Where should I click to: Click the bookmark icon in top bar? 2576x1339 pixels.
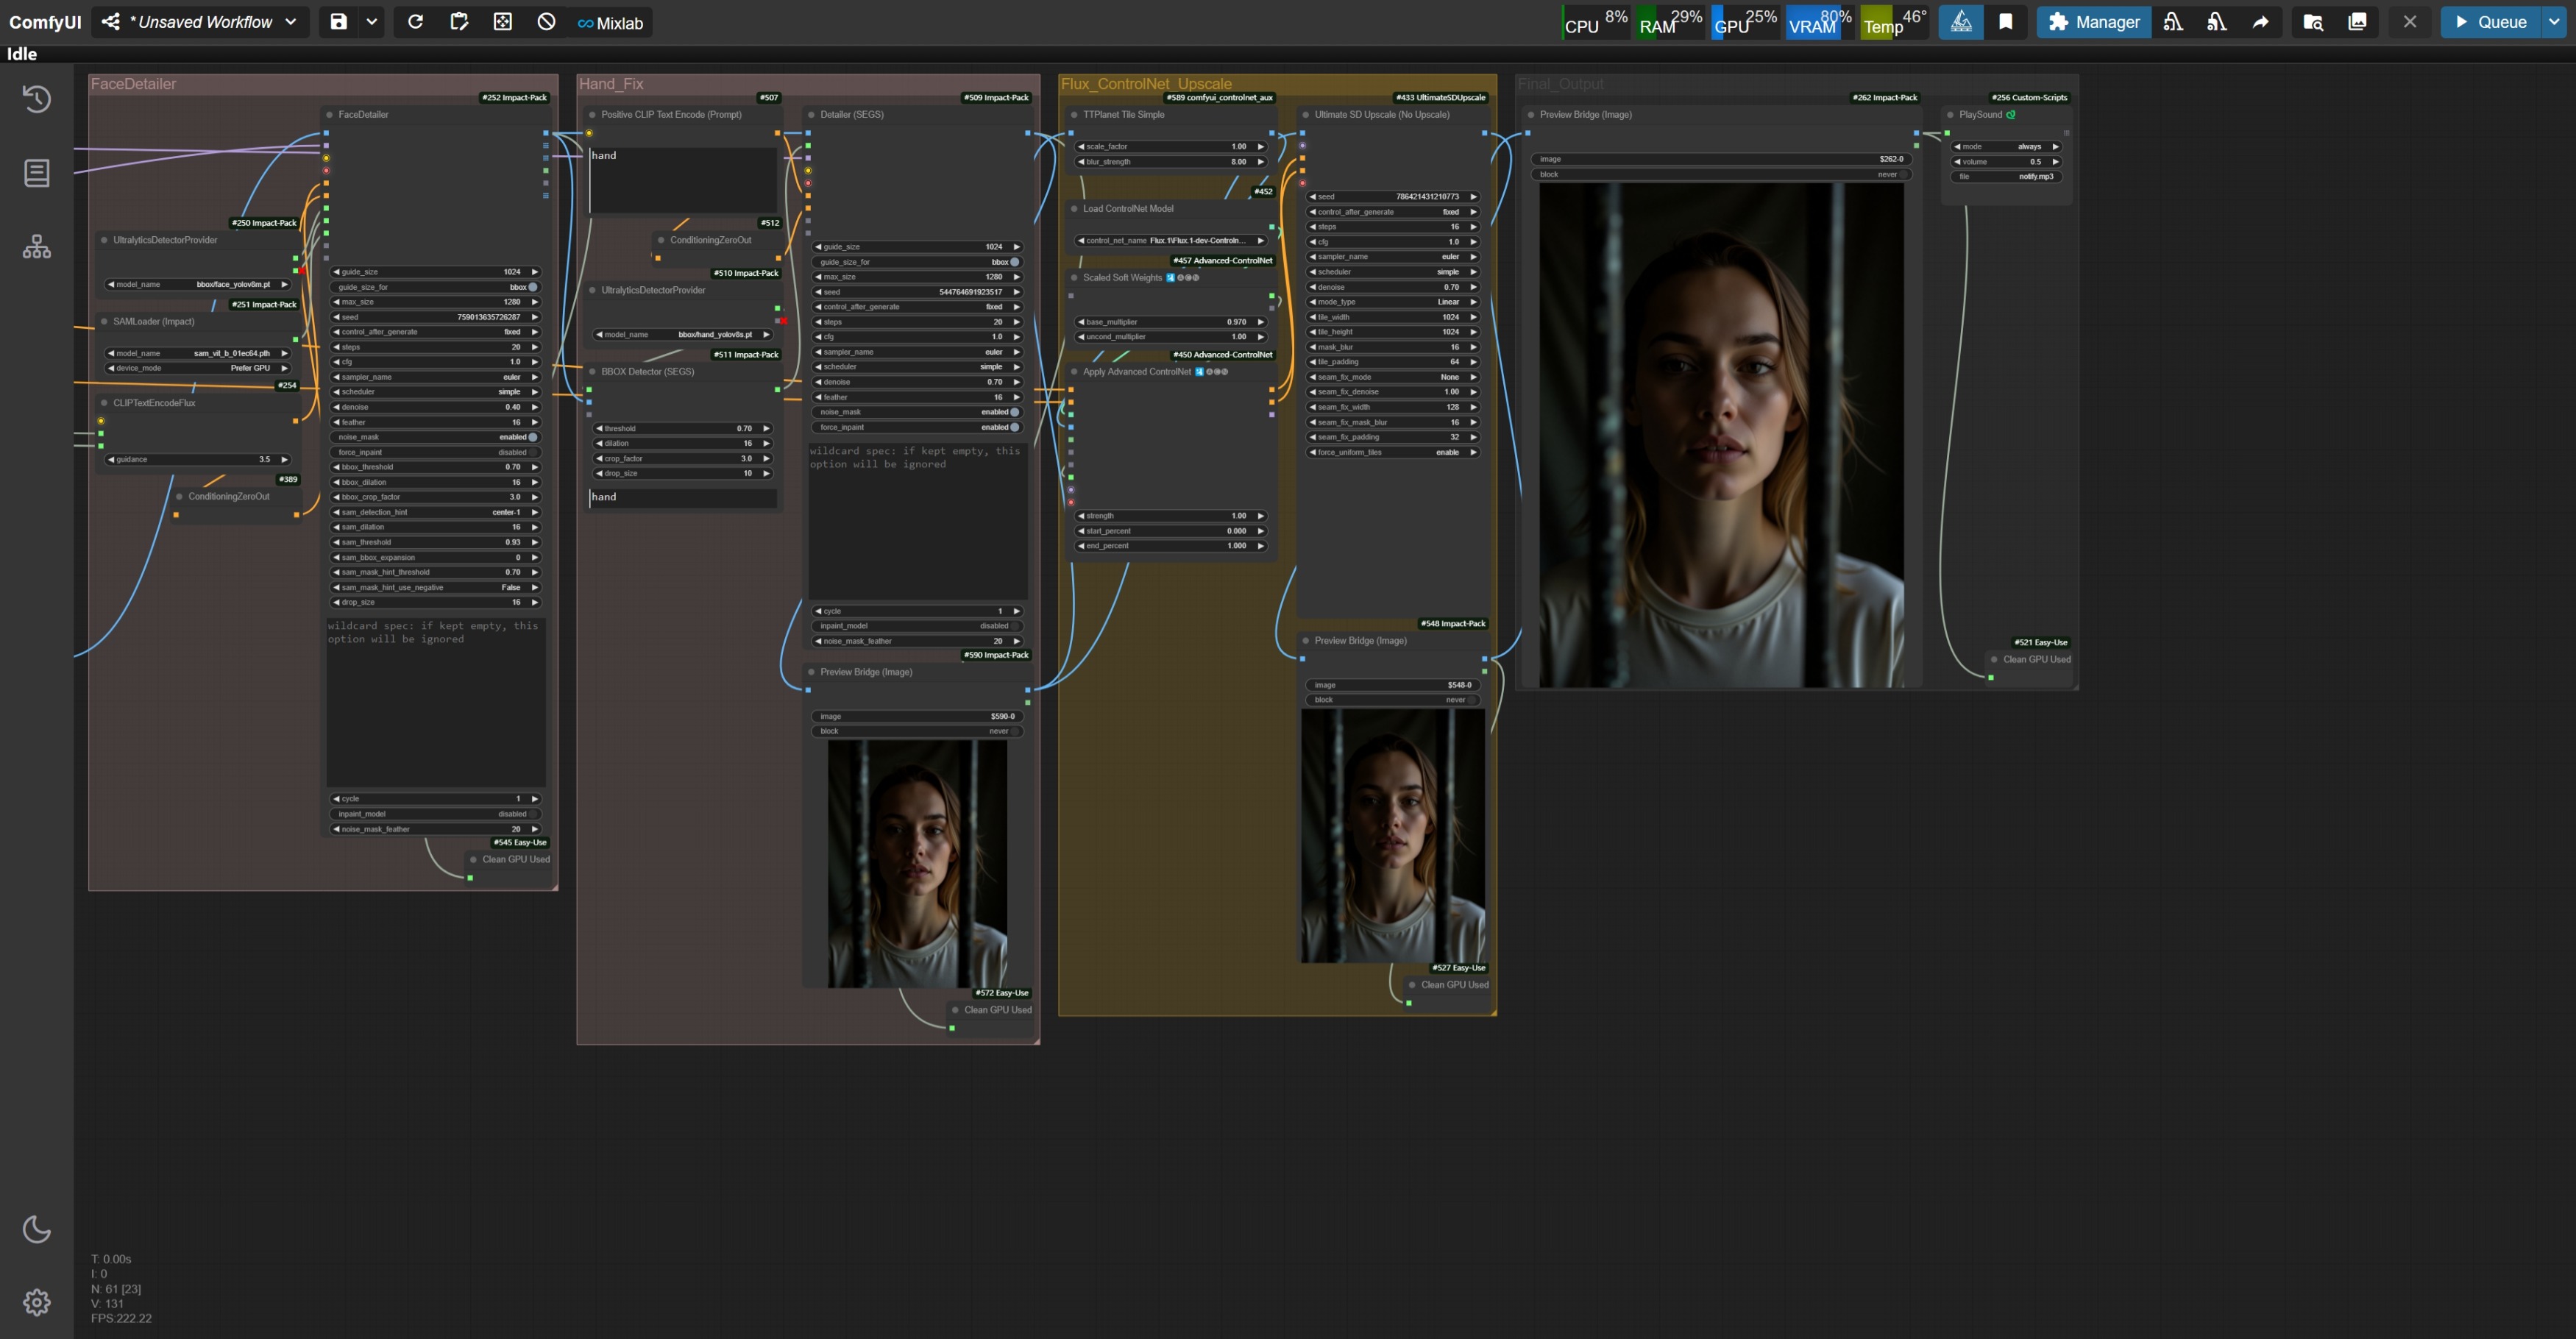point(2005,22)
